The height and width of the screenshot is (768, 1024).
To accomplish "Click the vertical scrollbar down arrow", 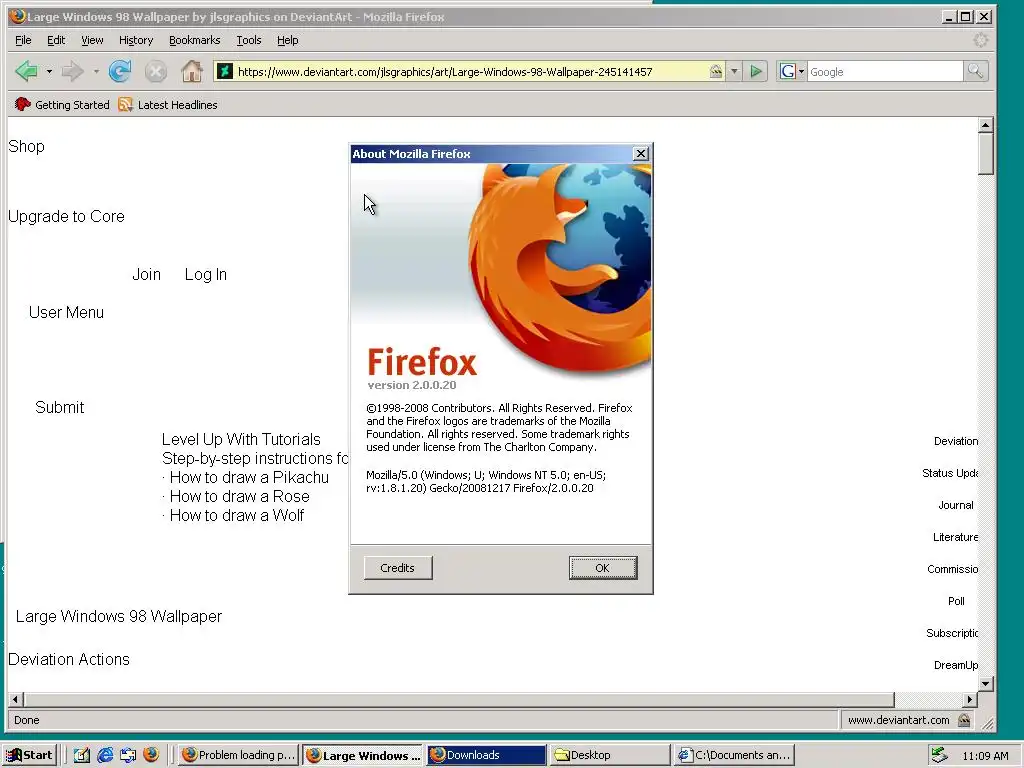I will pyautogui.click(x=985, y=684).
